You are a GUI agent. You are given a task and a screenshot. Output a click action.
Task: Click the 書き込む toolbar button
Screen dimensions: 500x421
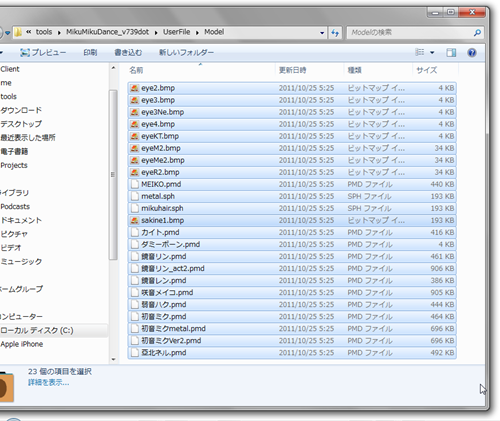pos(128,52)
